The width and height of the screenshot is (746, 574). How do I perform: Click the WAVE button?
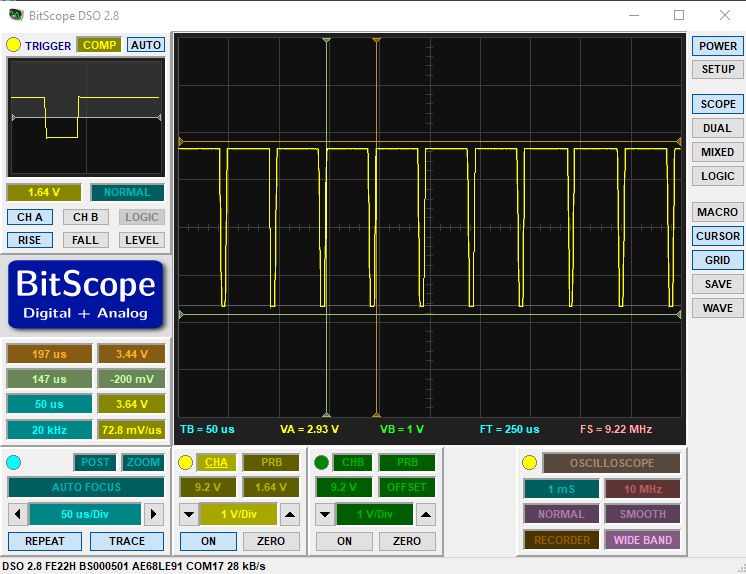(x=717, y=308)
